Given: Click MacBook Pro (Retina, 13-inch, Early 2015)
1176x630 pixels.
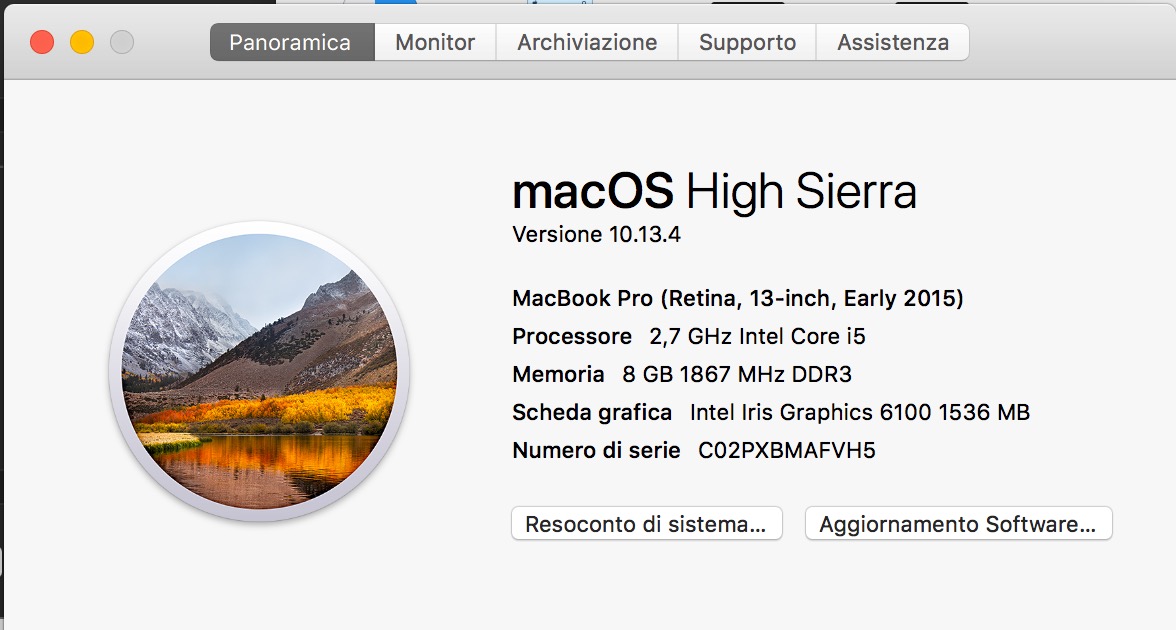Looking at the screenshot, I should [737, 298].
